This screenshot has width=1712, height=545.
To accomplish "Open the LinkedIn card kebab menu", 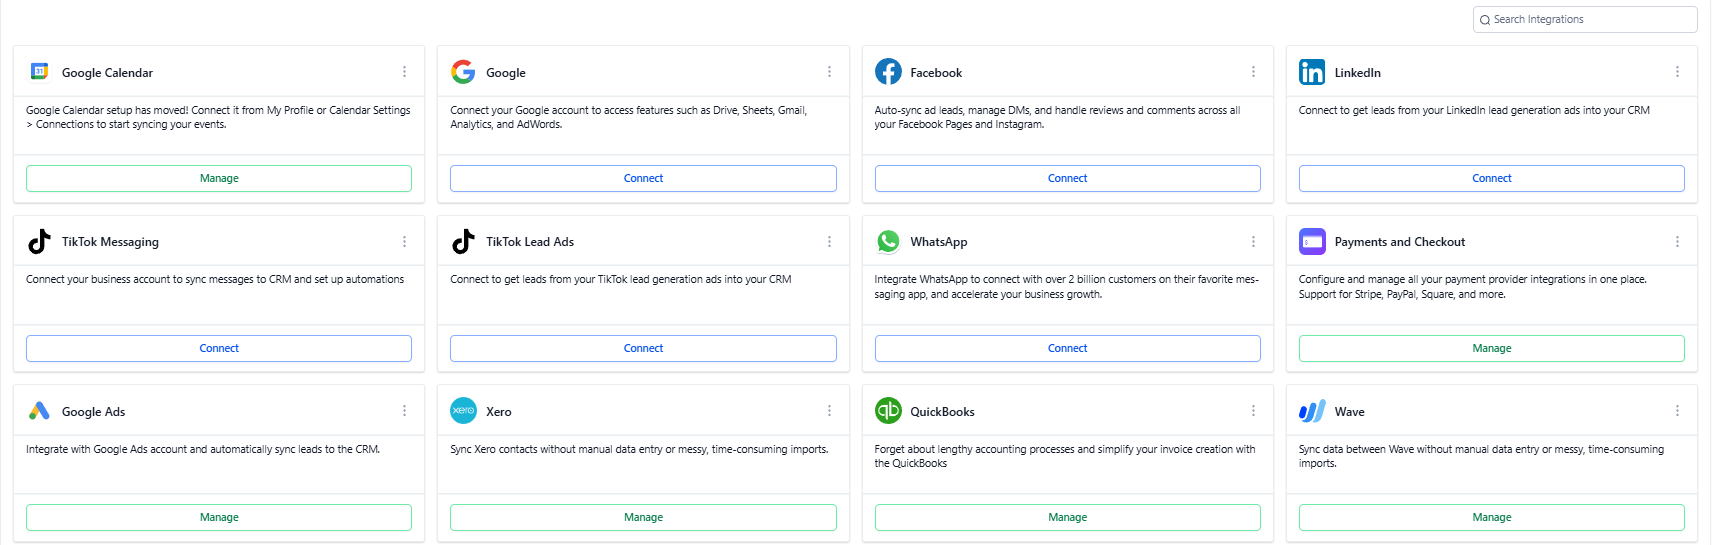I will (x=1677, y=72).
